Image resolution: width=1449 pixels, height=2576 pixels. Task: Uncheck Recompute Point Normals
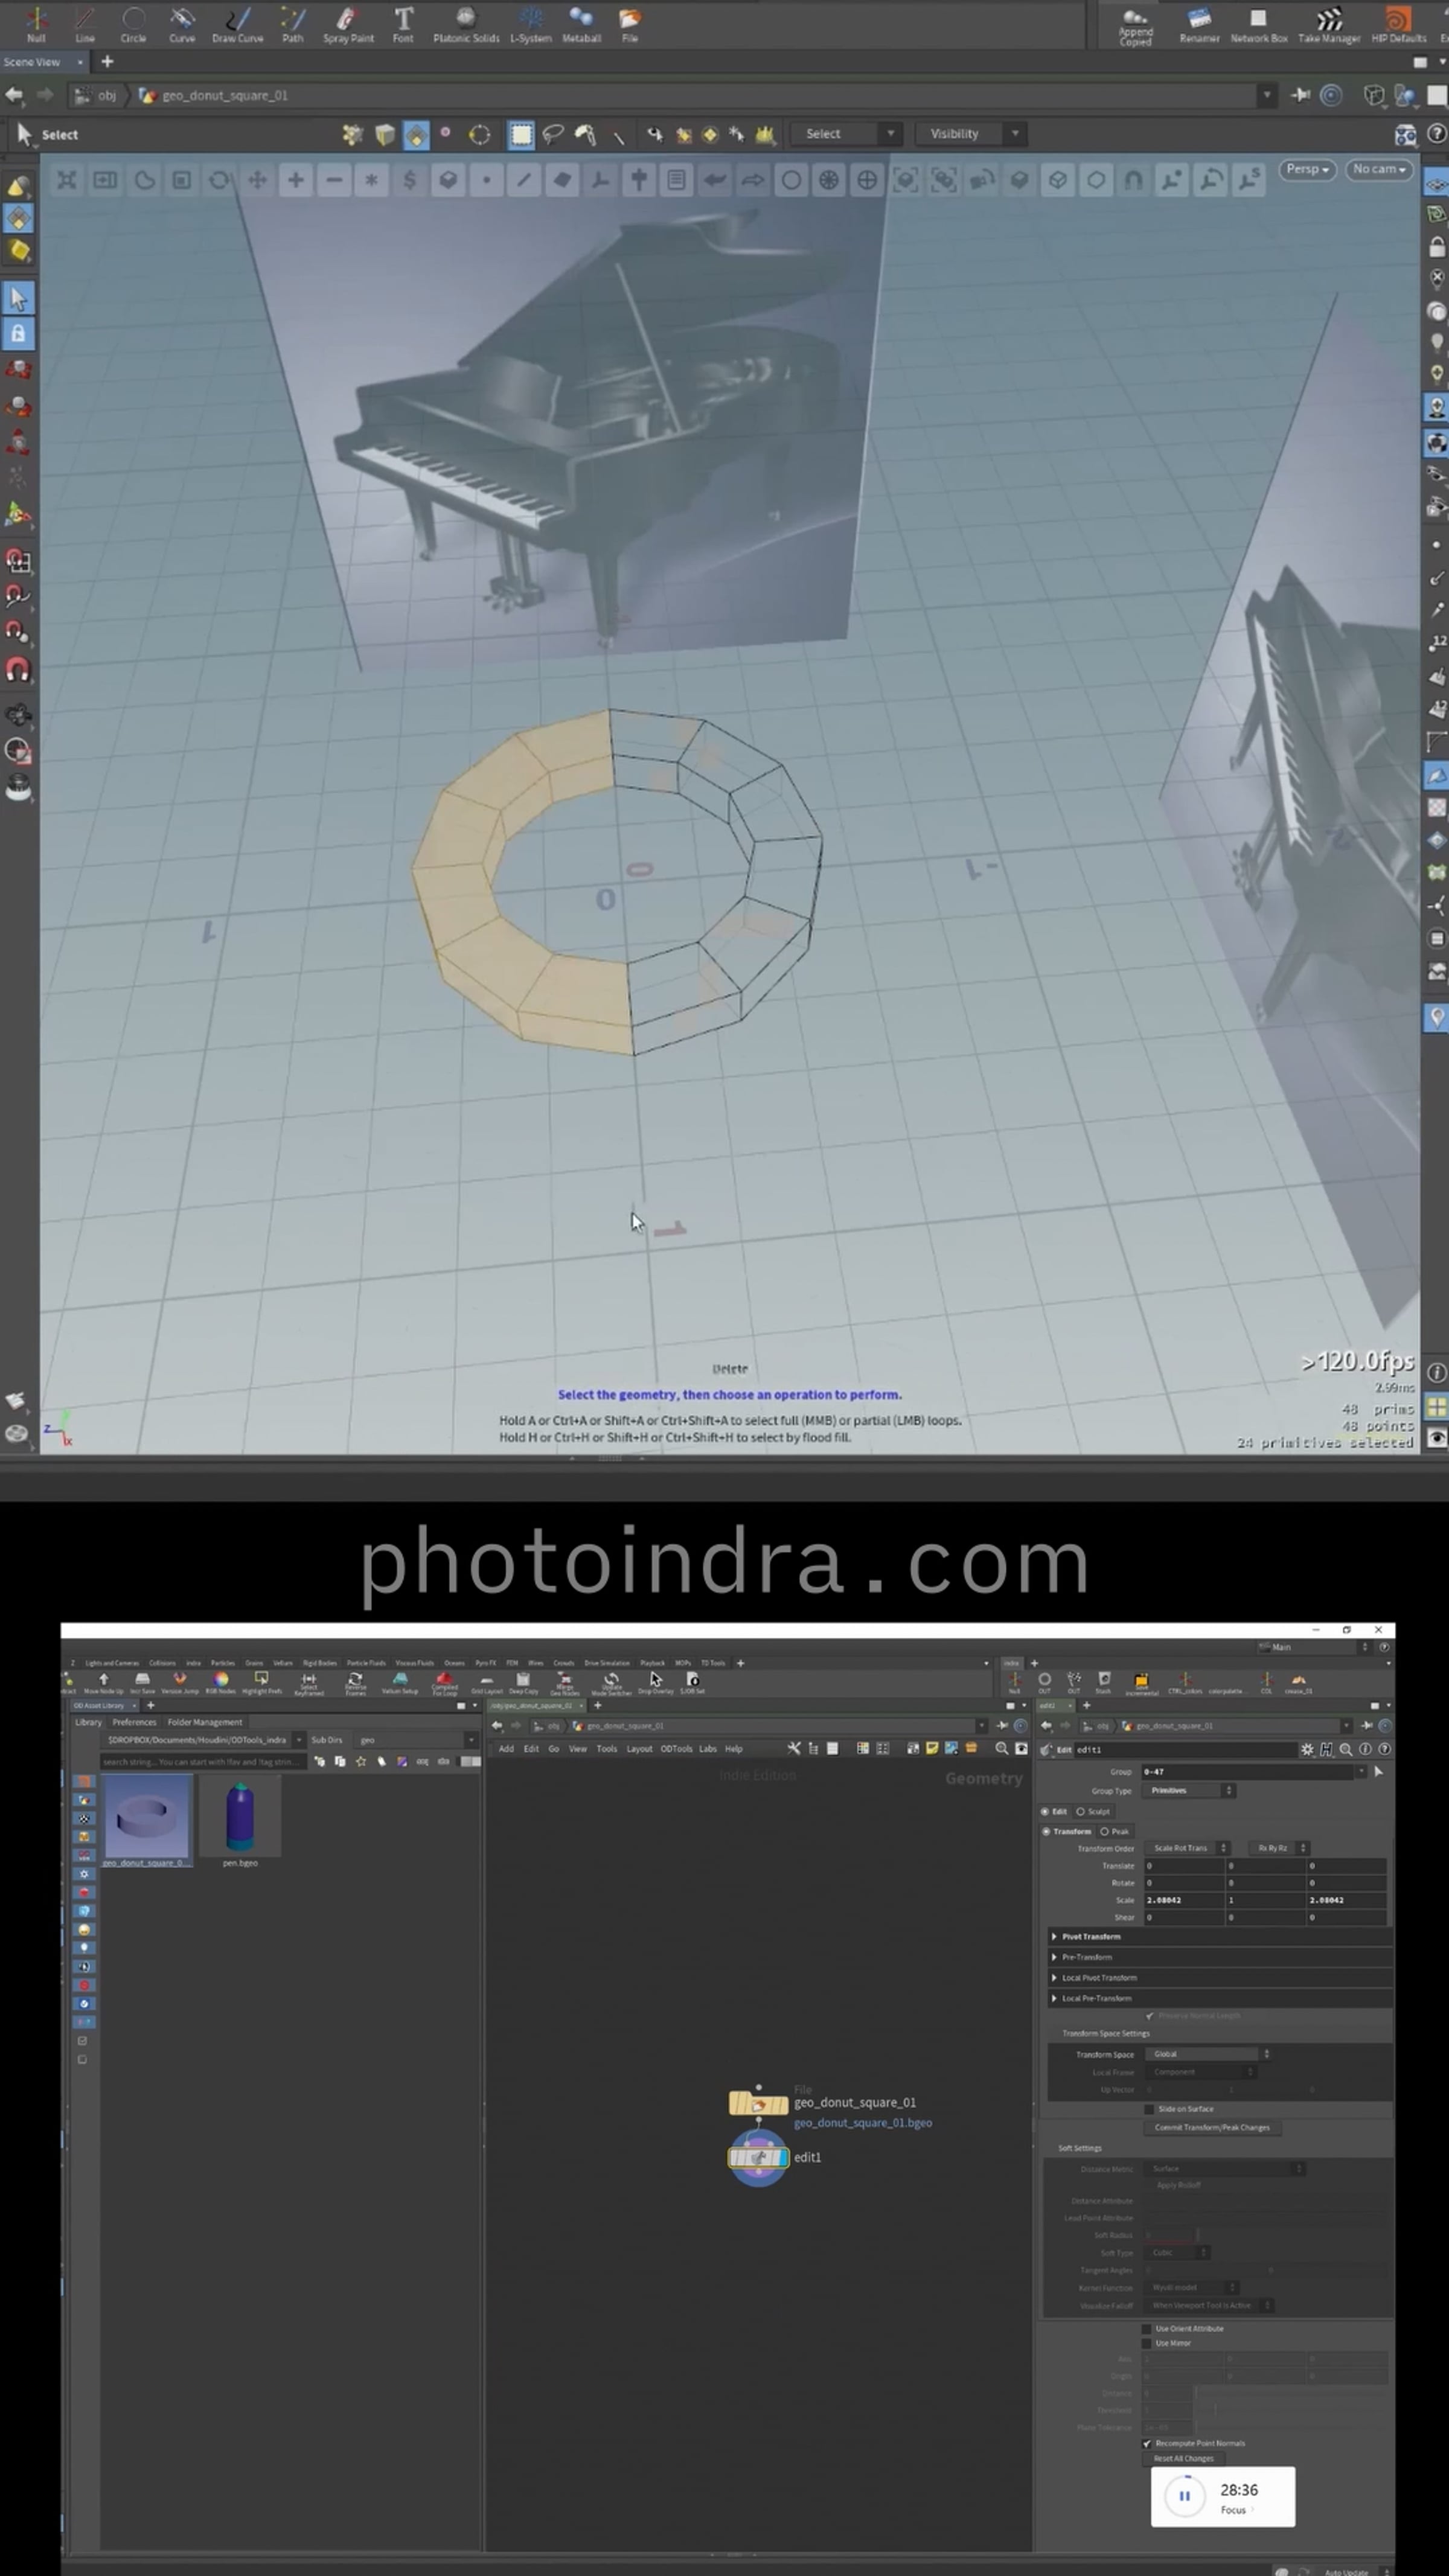point(1148,2443)
